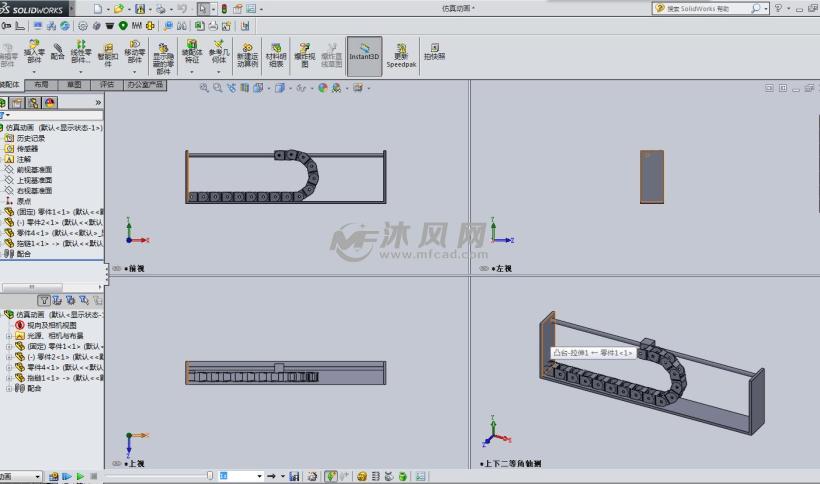
Task: Toggle the left view (左视) link eye icon
Action: tap(484, 269)
